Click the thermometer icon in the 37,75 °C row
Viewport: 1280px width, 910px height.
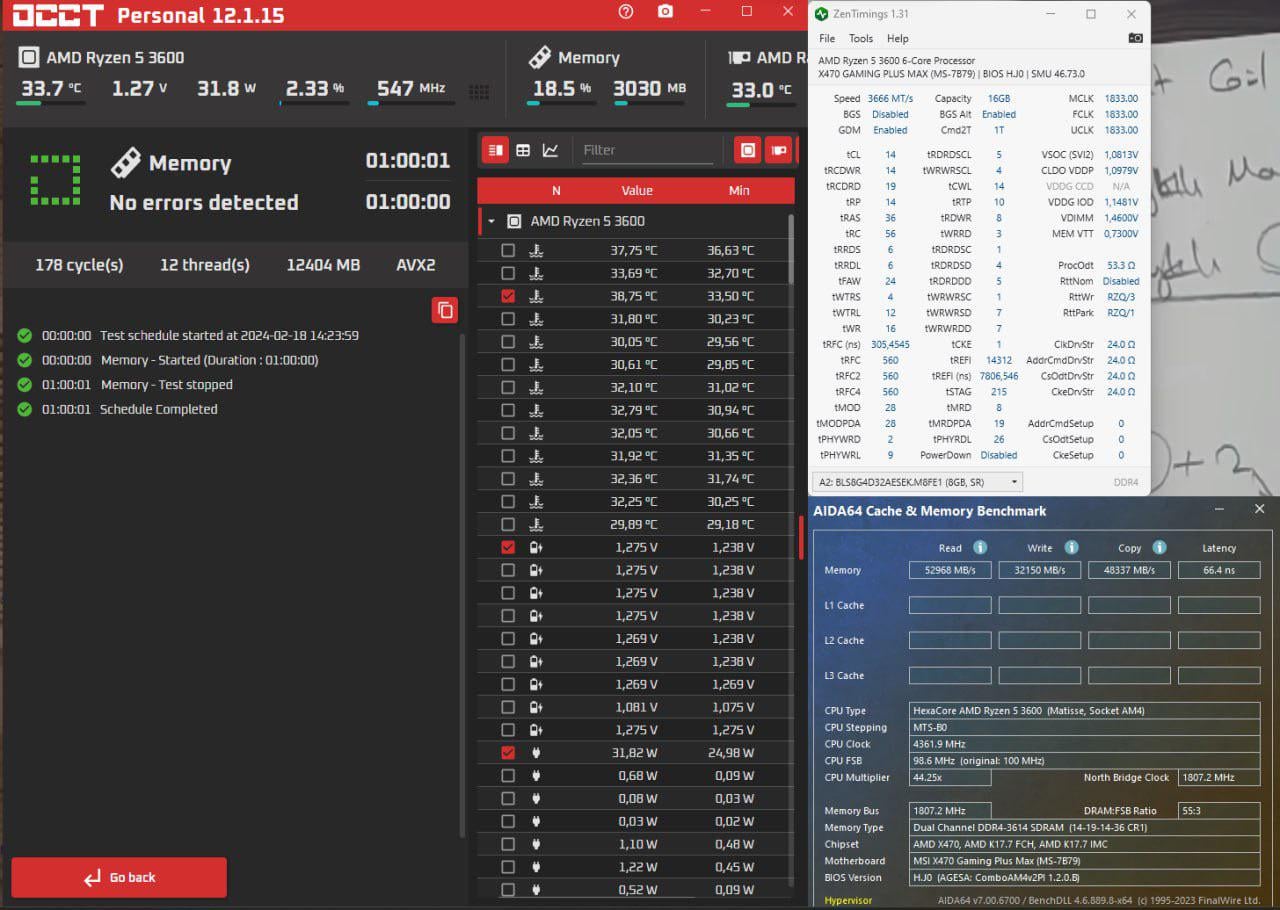click(x=536, y=250)
